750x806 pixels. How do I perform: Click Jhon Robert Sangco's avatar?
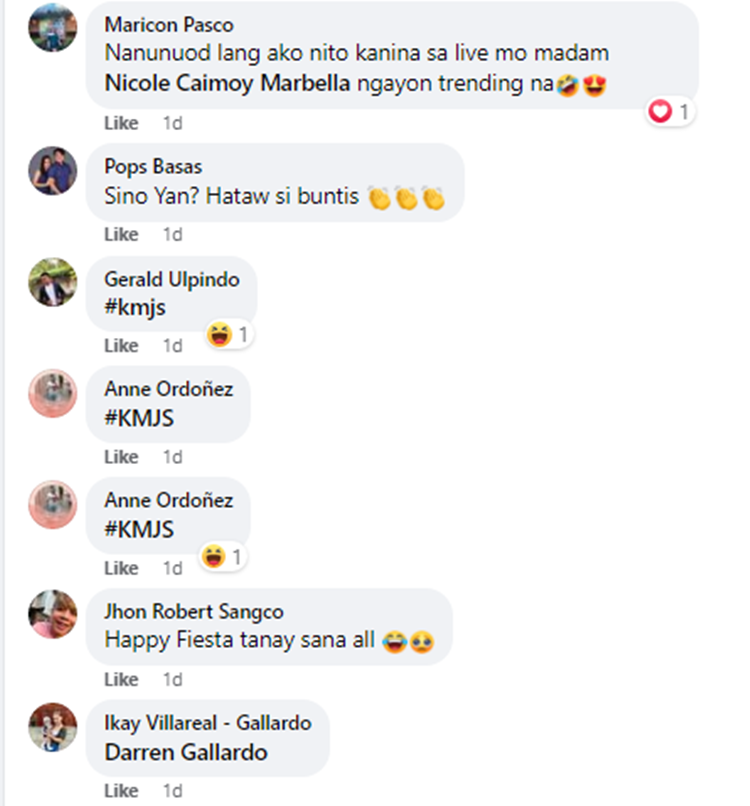point(52,614)
